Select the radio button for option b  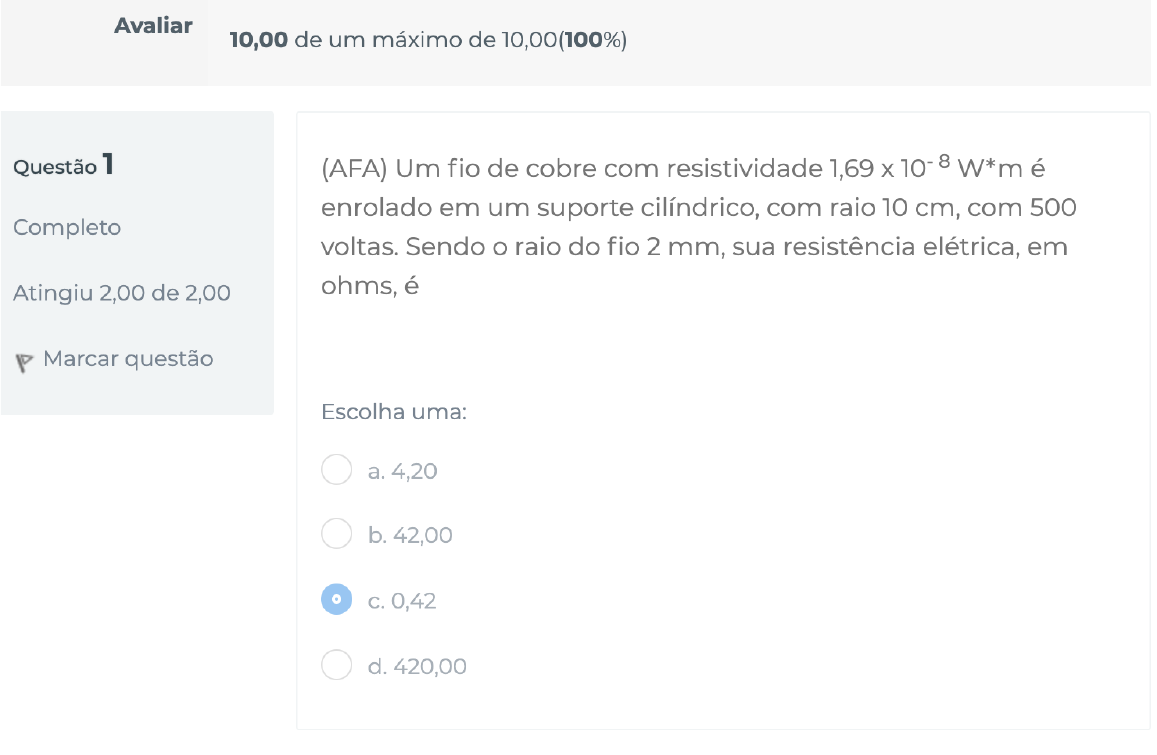(x=336, y=534)
